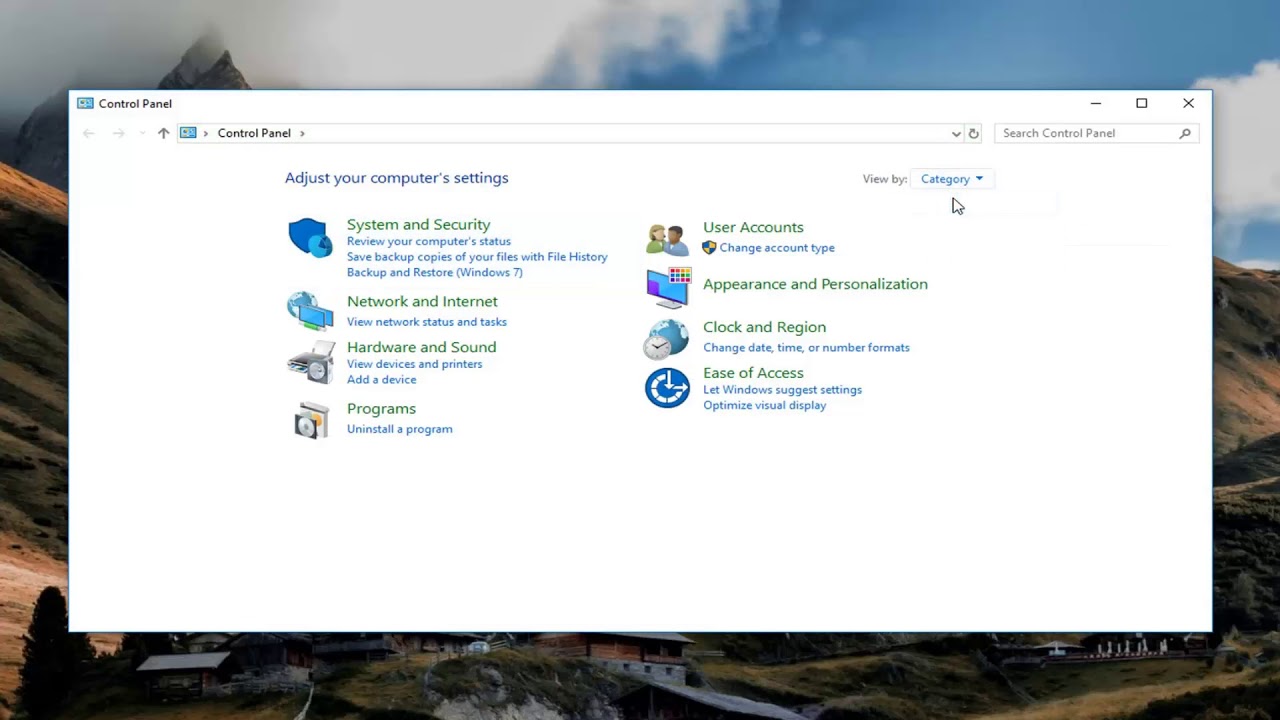This screenshot has width=1280, height=720.
Task: Go up one level with the up arrow
Action: coord(163,133)
